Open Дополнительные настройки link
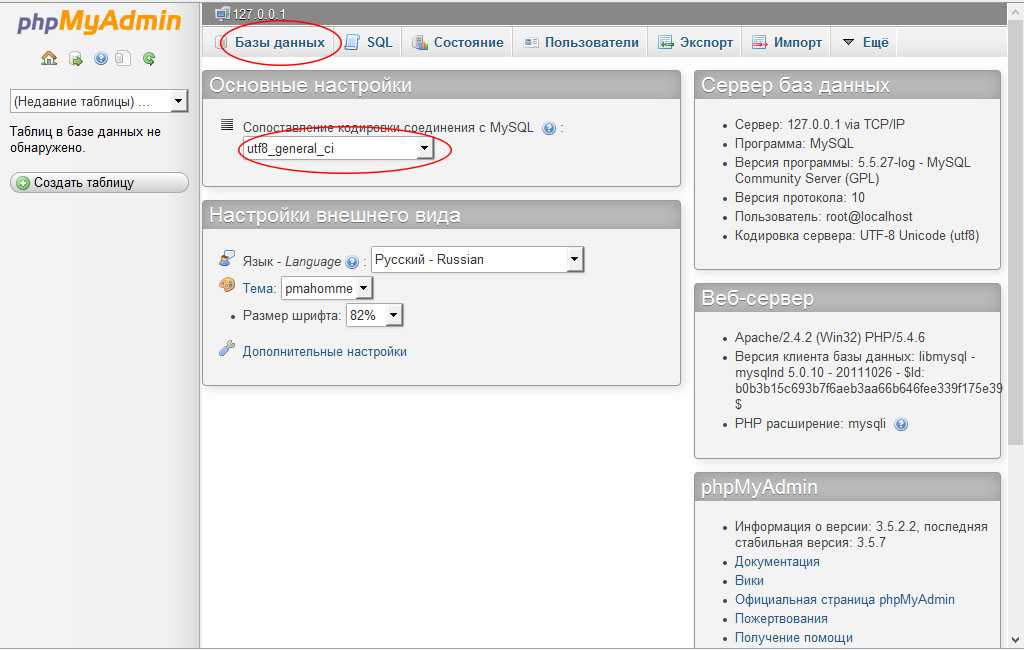The height and width of the screenshot is (650, 1024). tap(325, 351)
